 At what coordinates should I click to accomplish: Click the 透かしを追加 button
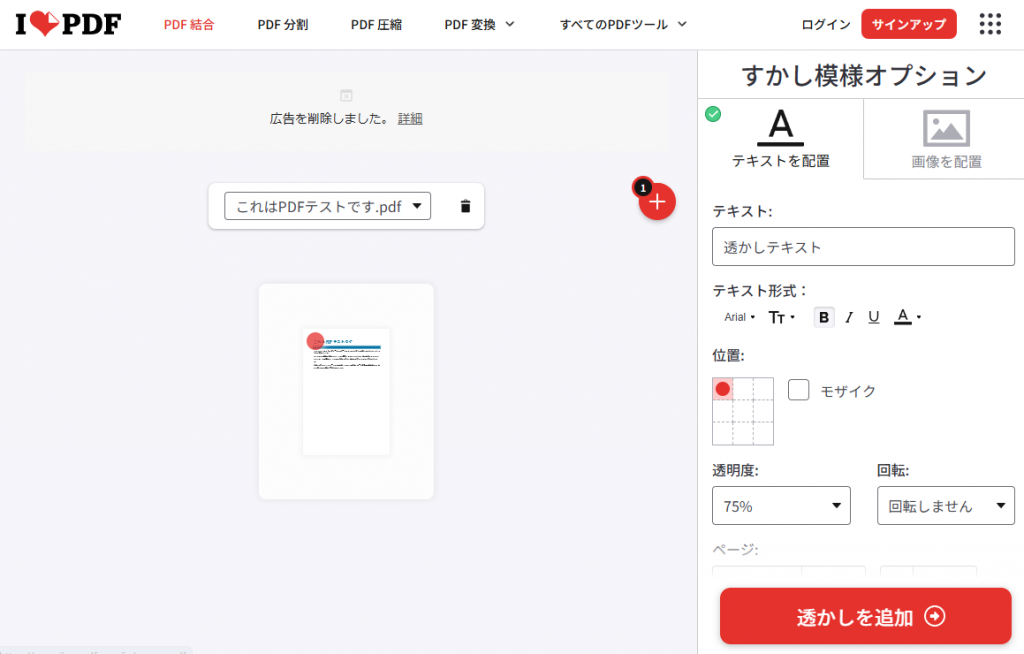(865, 616)
